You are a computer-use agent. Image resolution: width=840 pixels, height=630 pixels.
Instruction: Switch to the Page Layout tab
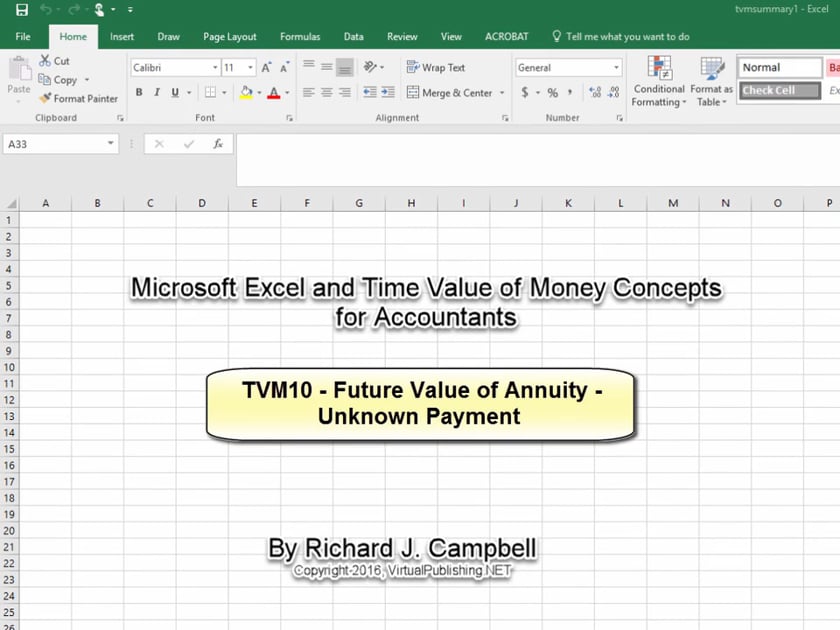tap(229, 36)
